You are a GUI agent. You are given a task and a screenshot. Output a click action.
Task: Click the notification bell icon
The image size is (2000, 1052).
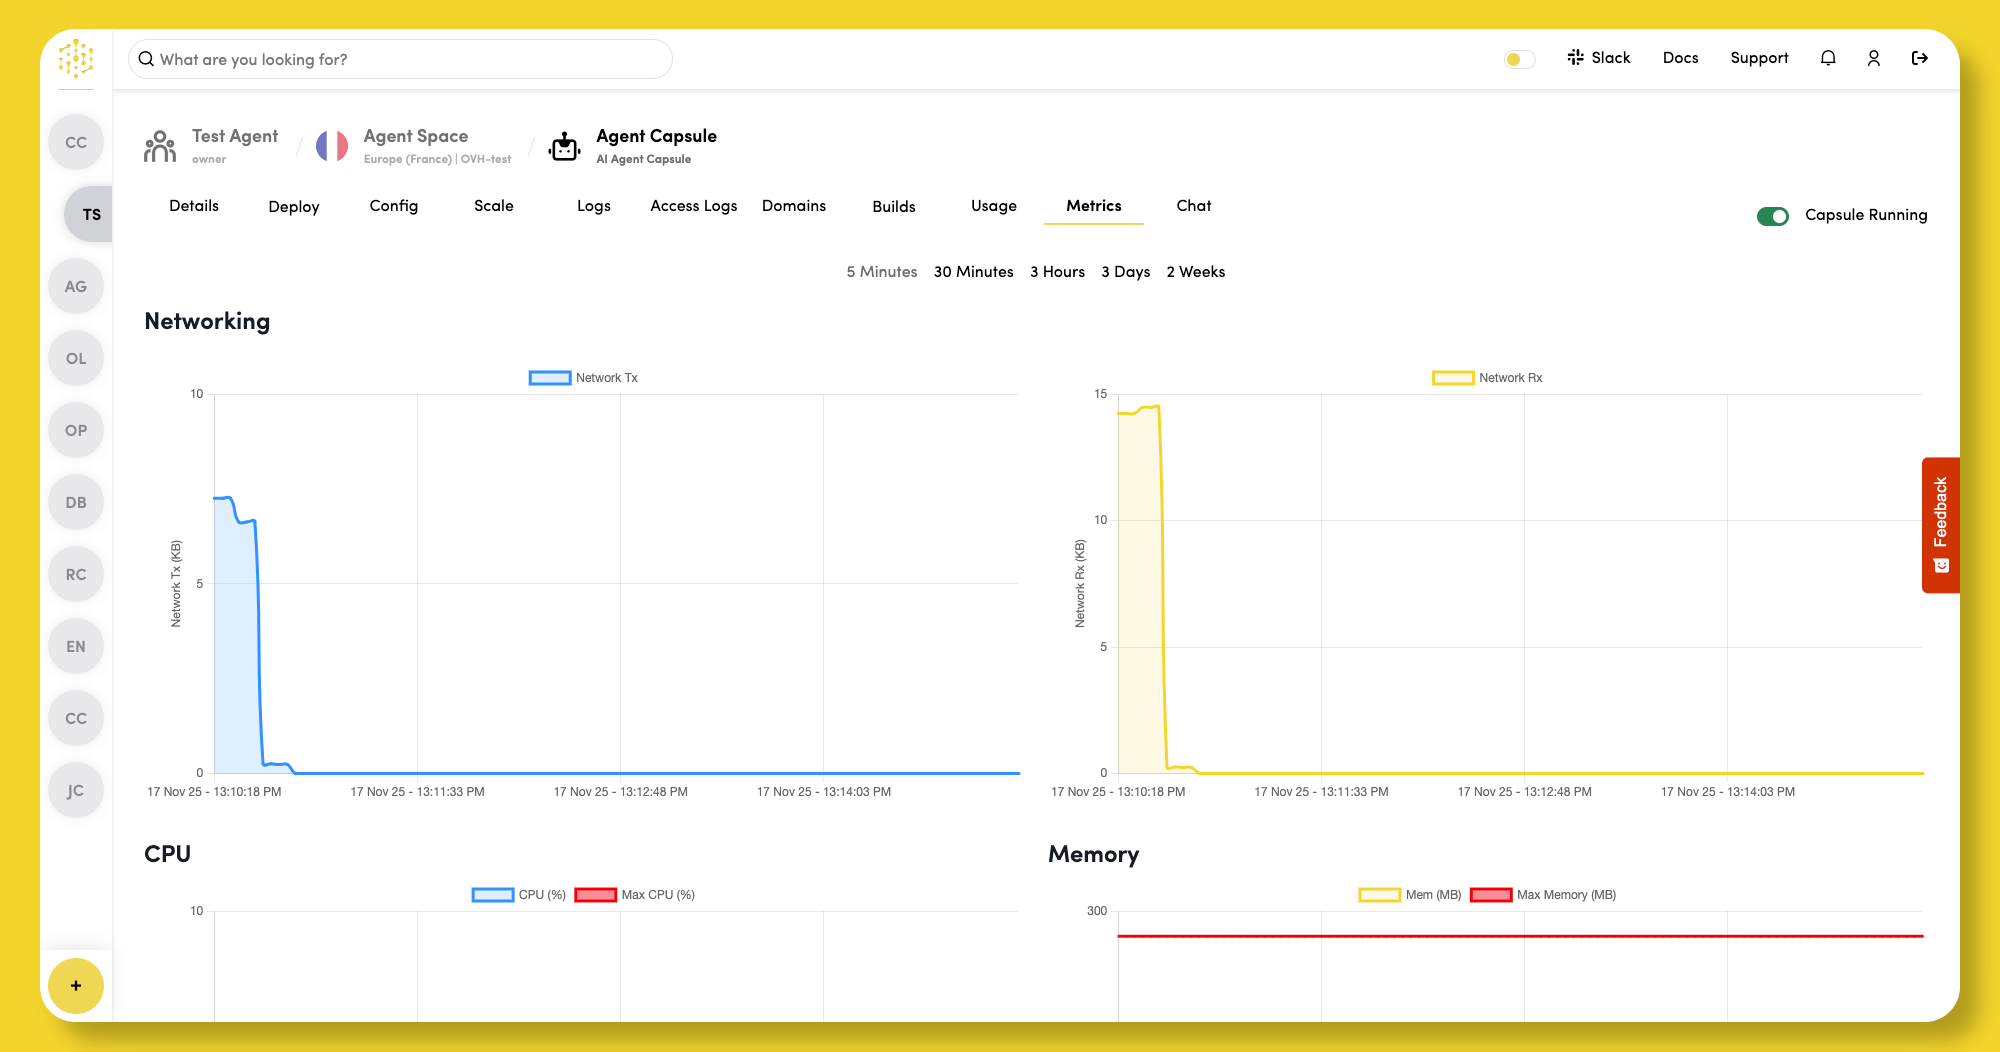tap(1828, 58)
